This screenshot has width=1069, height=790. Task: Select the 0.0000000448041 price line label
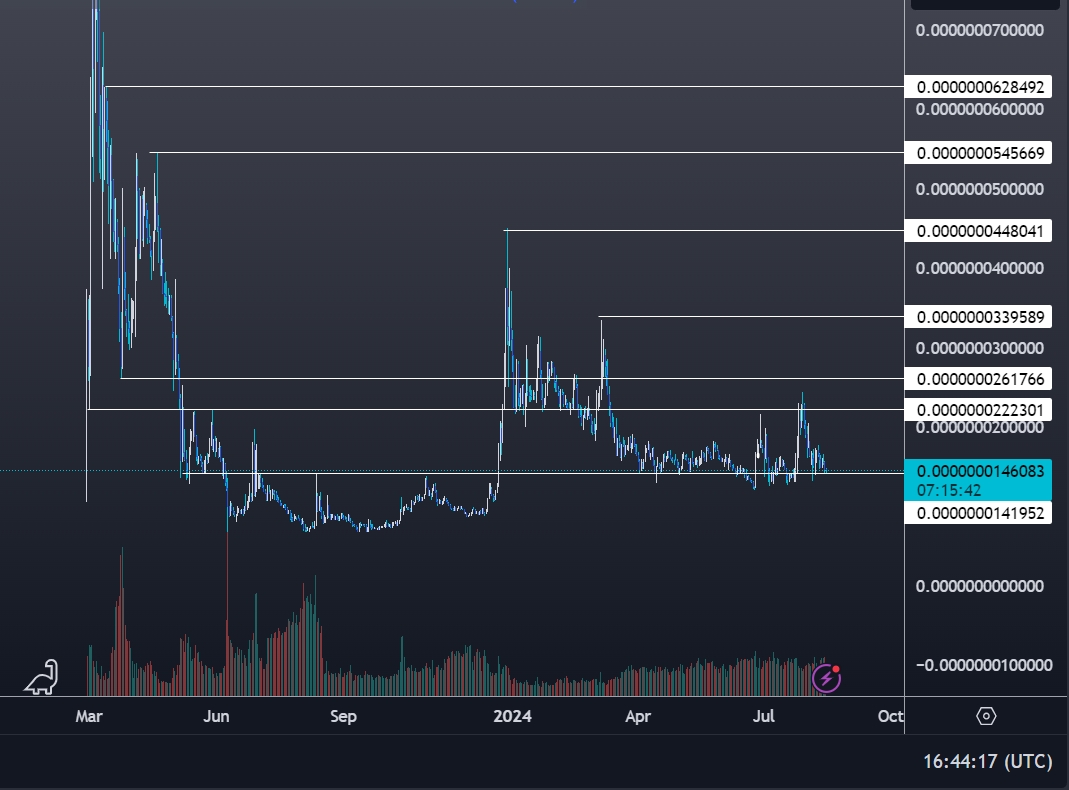pos(978,231)
